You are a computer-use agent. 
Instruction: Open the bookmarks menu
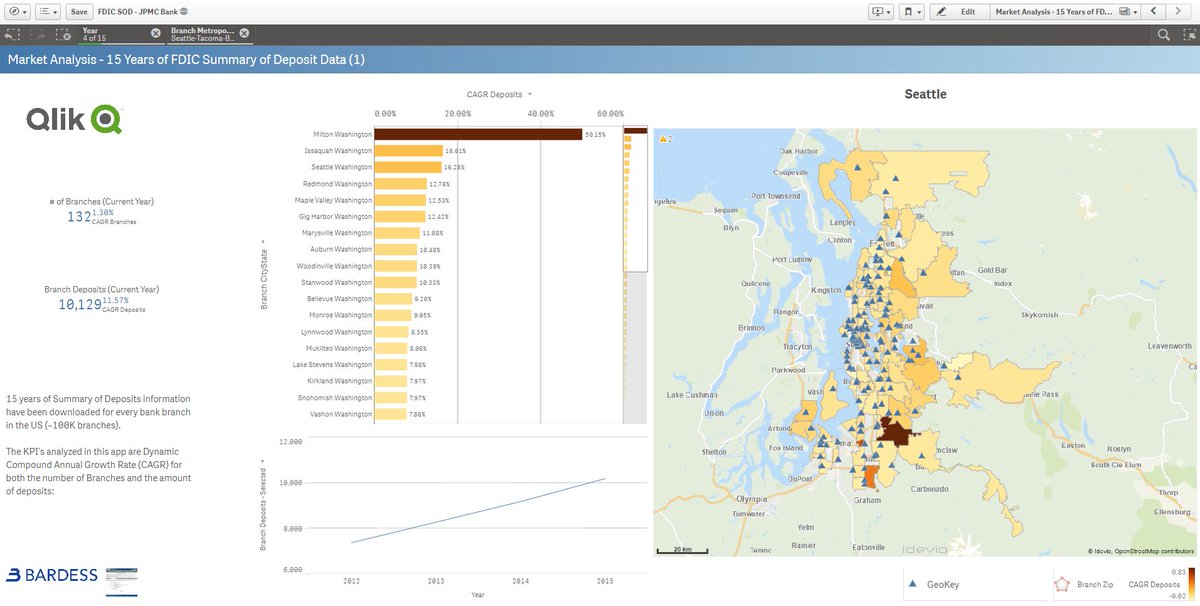pos(910,12)
